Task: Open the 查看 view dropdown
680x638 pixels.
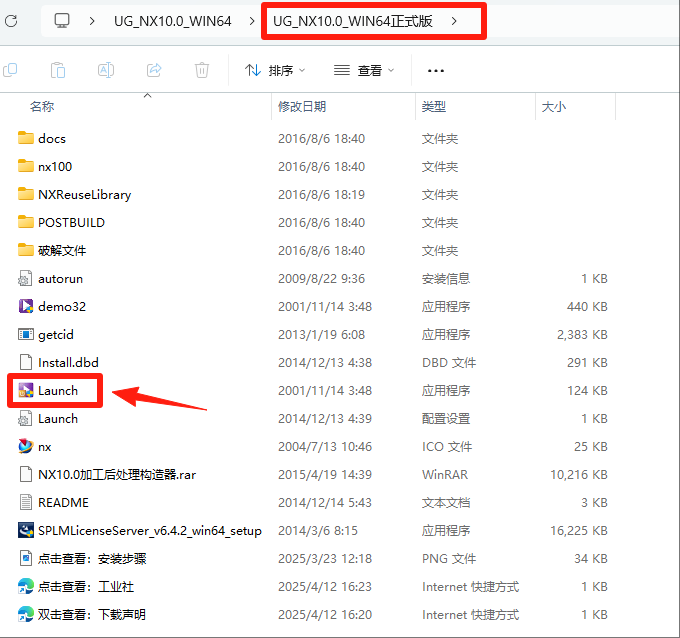Action: click(364, 70)
